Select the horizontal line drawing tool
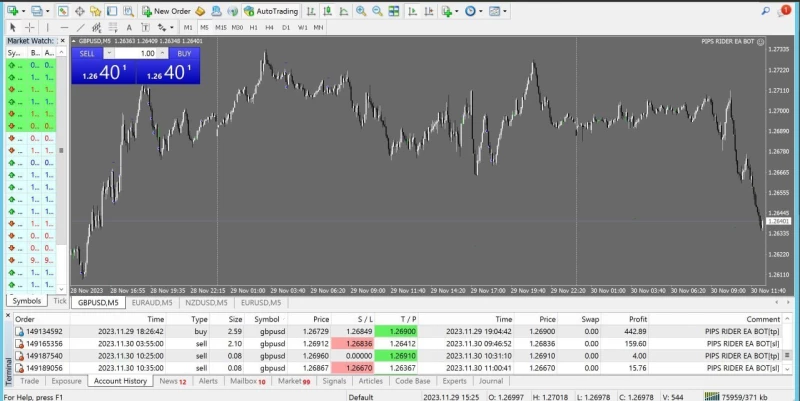The height and width of the screenshot is (401, 800). click(x=64, y=27)
